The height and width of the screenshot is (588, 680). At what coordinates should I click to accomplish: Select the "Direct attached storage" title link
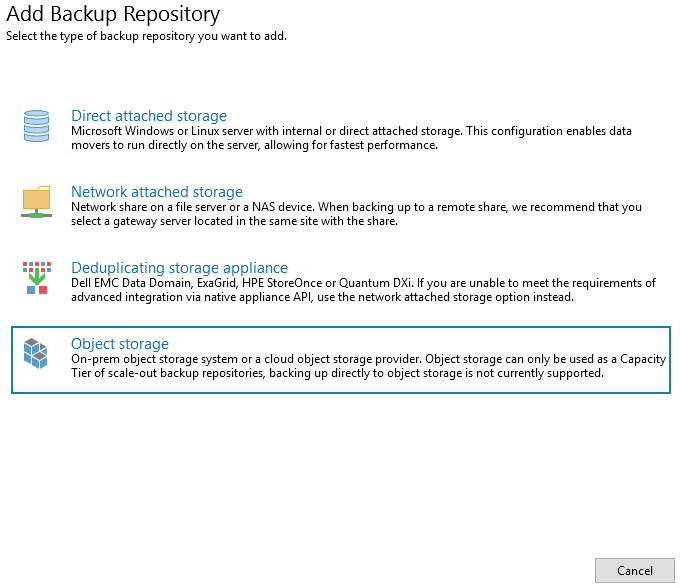coord(149,116)
